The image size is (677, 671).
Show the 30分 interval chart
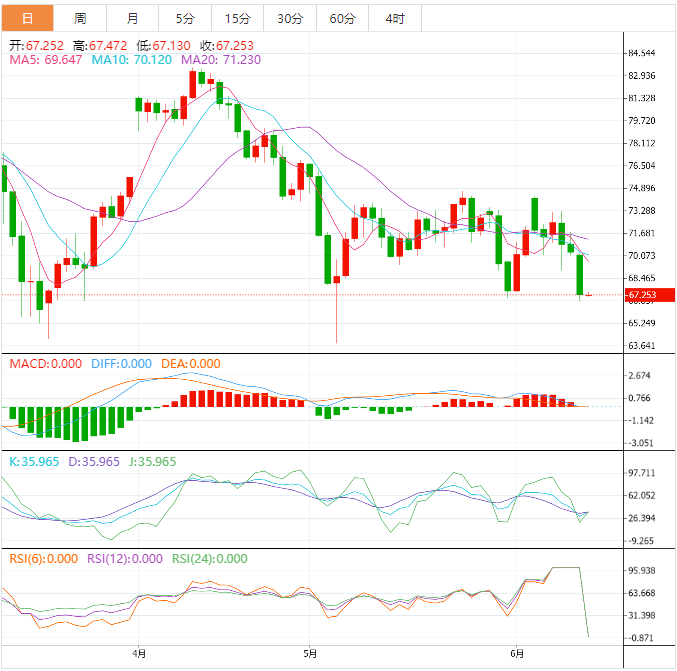(290, 19)
